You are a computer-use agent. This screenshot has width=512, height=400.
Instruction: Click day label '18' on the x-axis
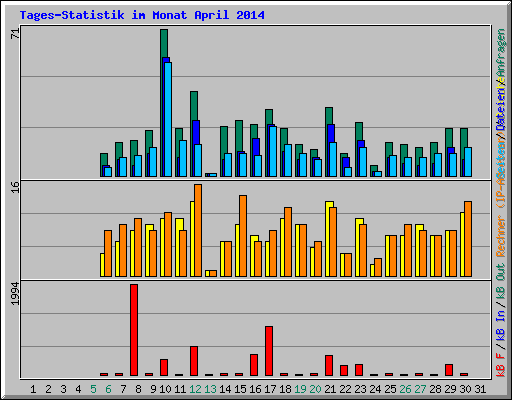(x=285, y=389)
